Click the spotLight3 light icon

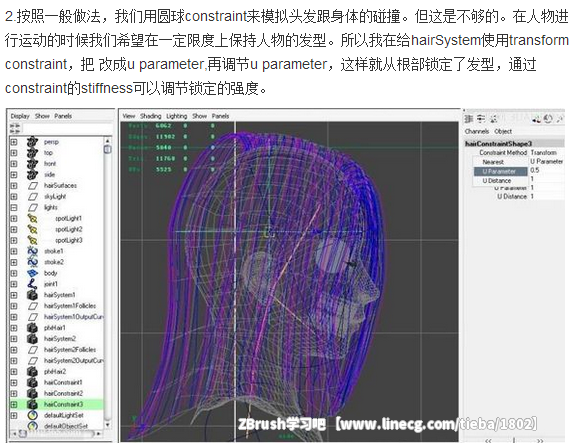coord(33,240)
